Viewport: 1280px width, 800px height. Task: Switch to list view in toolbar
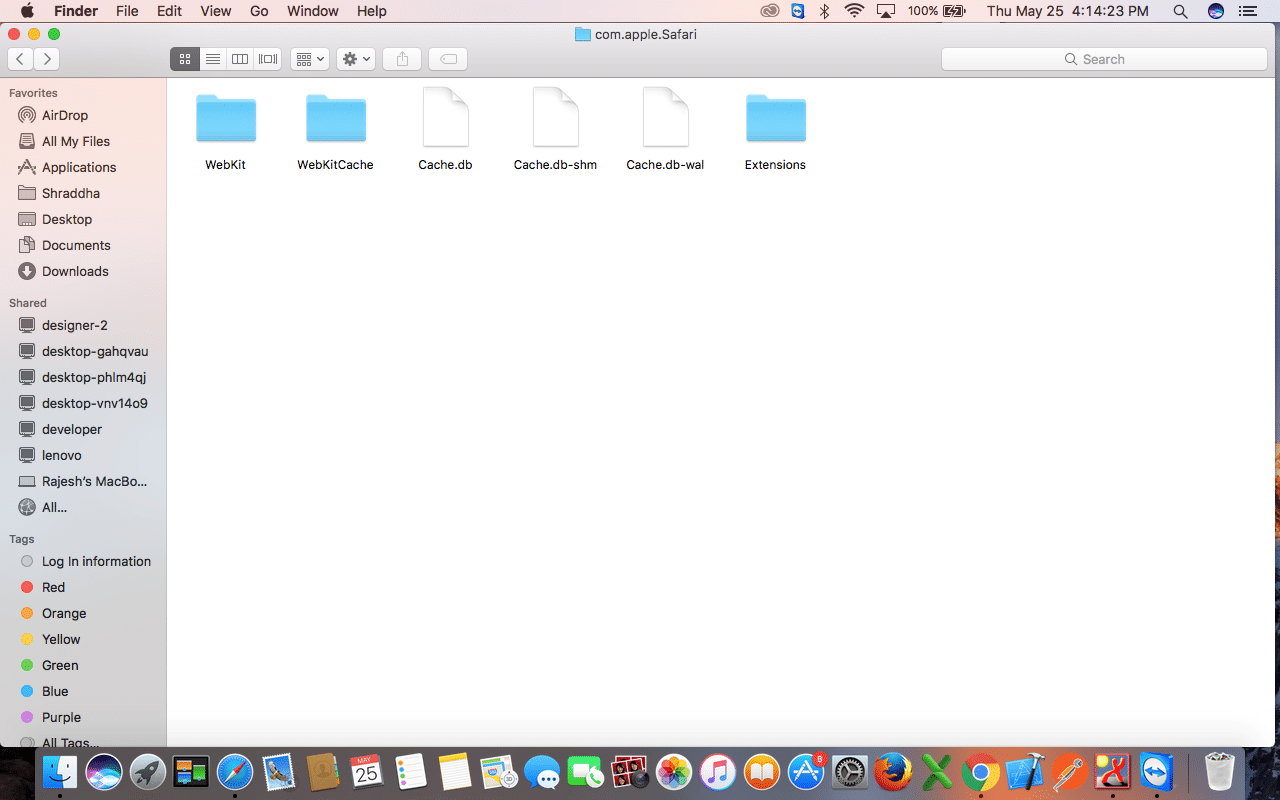coord(212,59)
